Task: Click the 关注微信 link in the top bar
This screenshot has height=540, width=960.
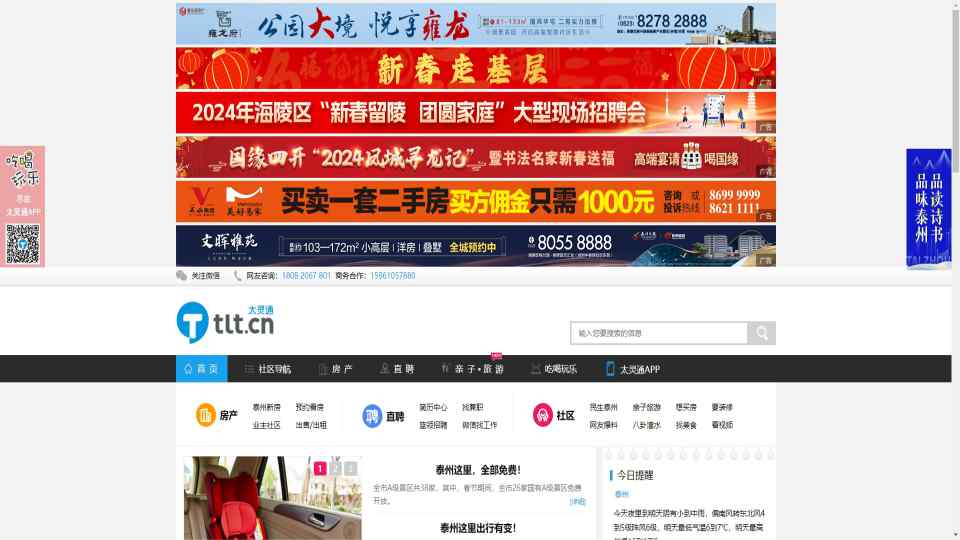Action: point(206,276)
